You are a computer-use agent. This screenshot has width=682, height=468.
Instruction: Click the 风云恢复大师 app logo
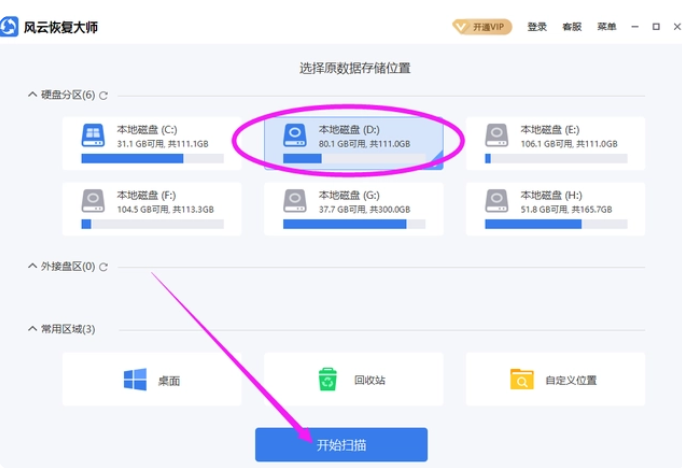11,27
